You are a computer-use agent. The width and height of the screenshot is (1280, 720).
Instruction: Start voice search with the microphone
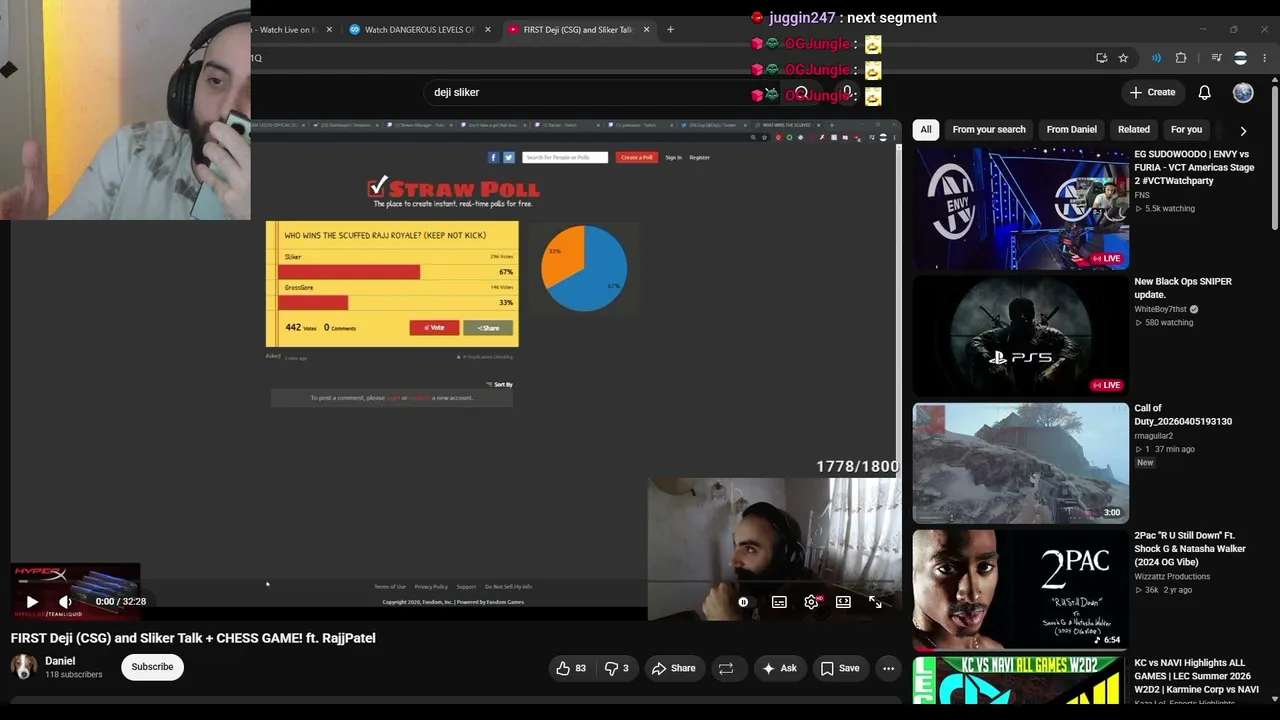click(x=847, y=93)
